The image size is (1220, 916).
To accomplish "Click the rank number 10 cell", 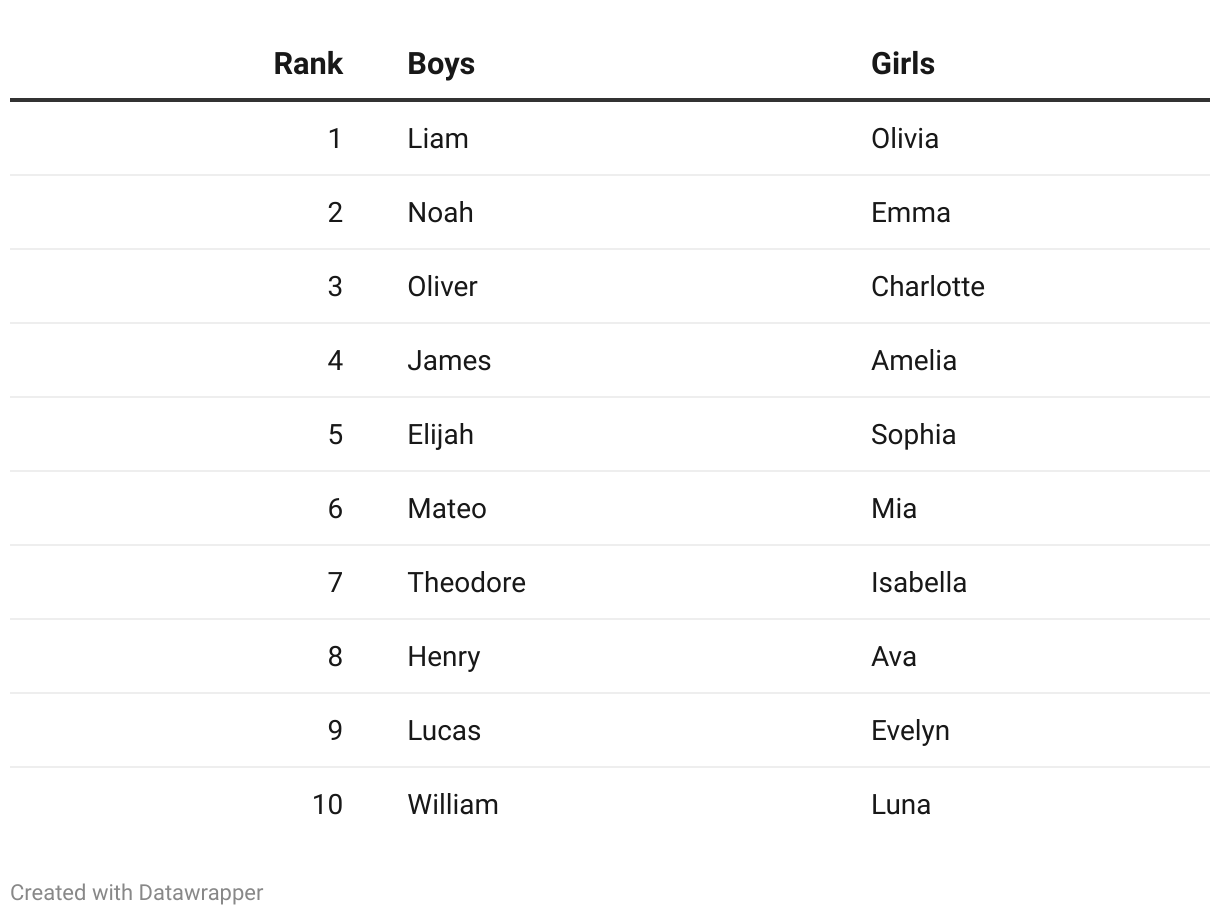I will [327, 804].
